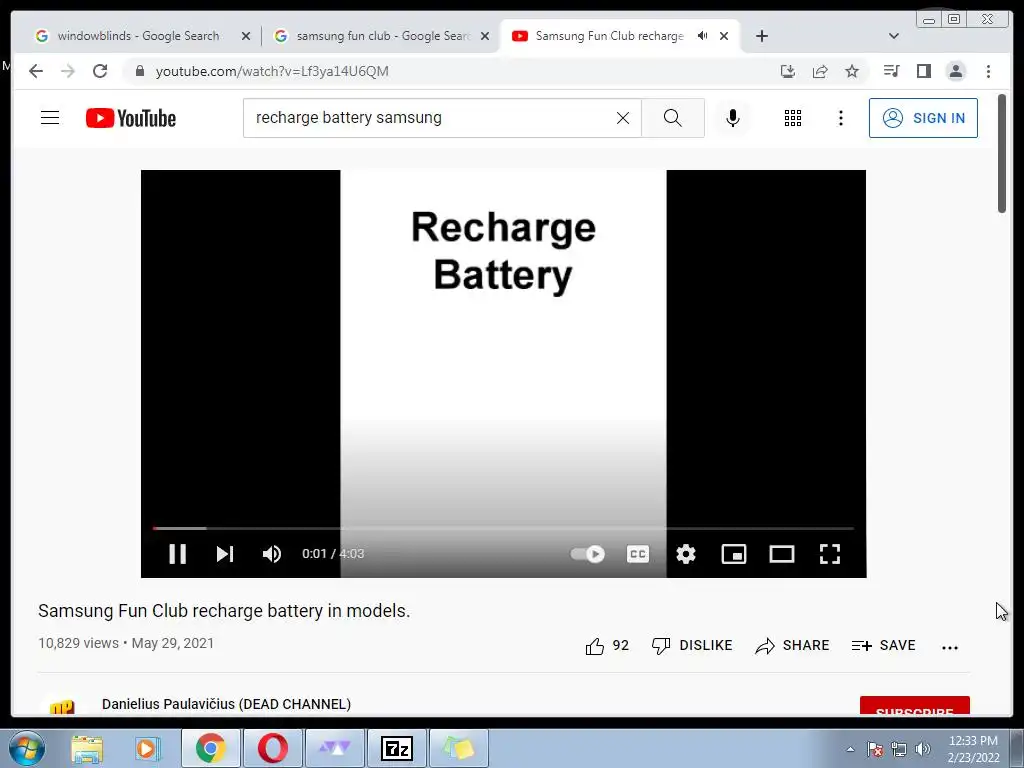This screenshot has height=768, width=1024.
Task: Like the video with thumbs up
Action: click(607, 646)
